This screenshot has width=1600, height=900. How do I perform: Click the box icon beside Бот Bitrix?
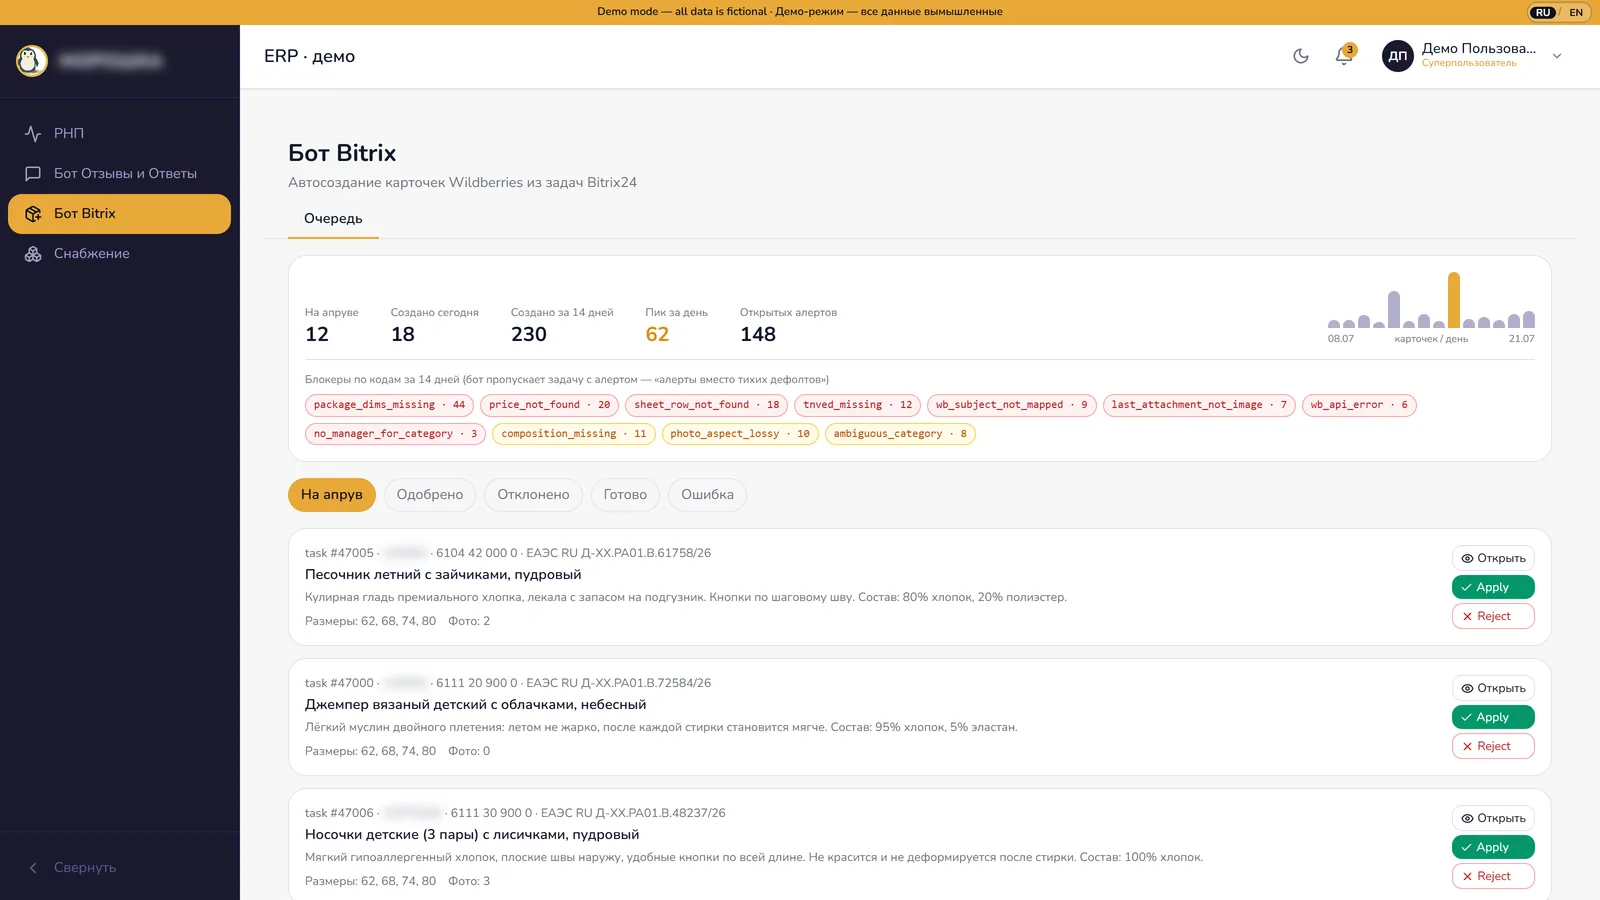(x=33, y=213)
